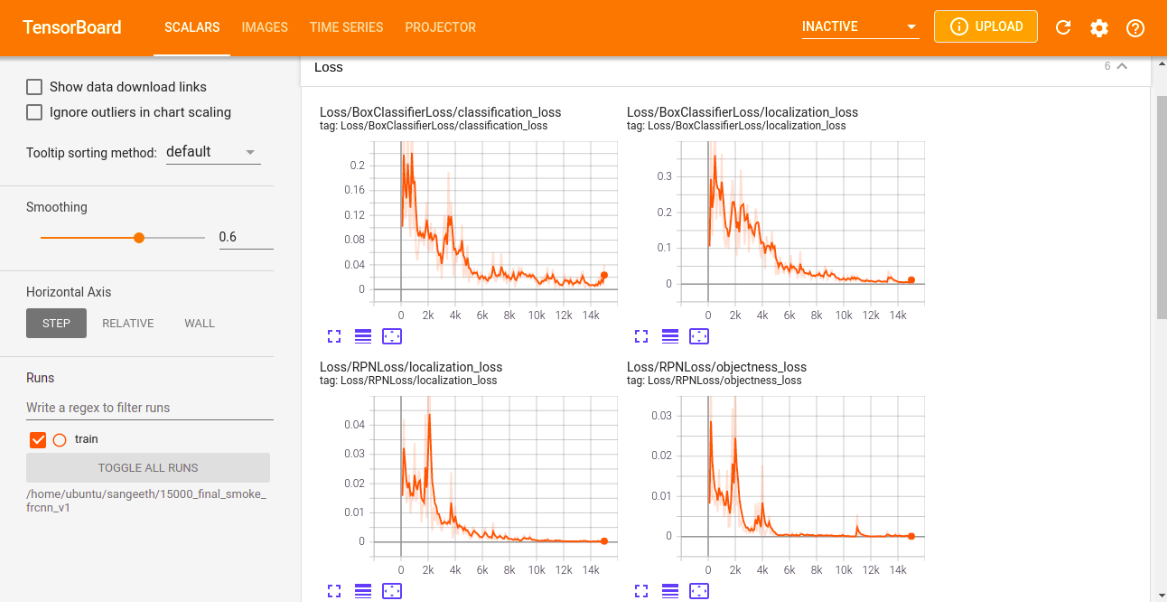This screenshot has height=602, width=1167.
Task: Click the TOGGLE ALL RUNS button
Action: click(x=148, y=468)
